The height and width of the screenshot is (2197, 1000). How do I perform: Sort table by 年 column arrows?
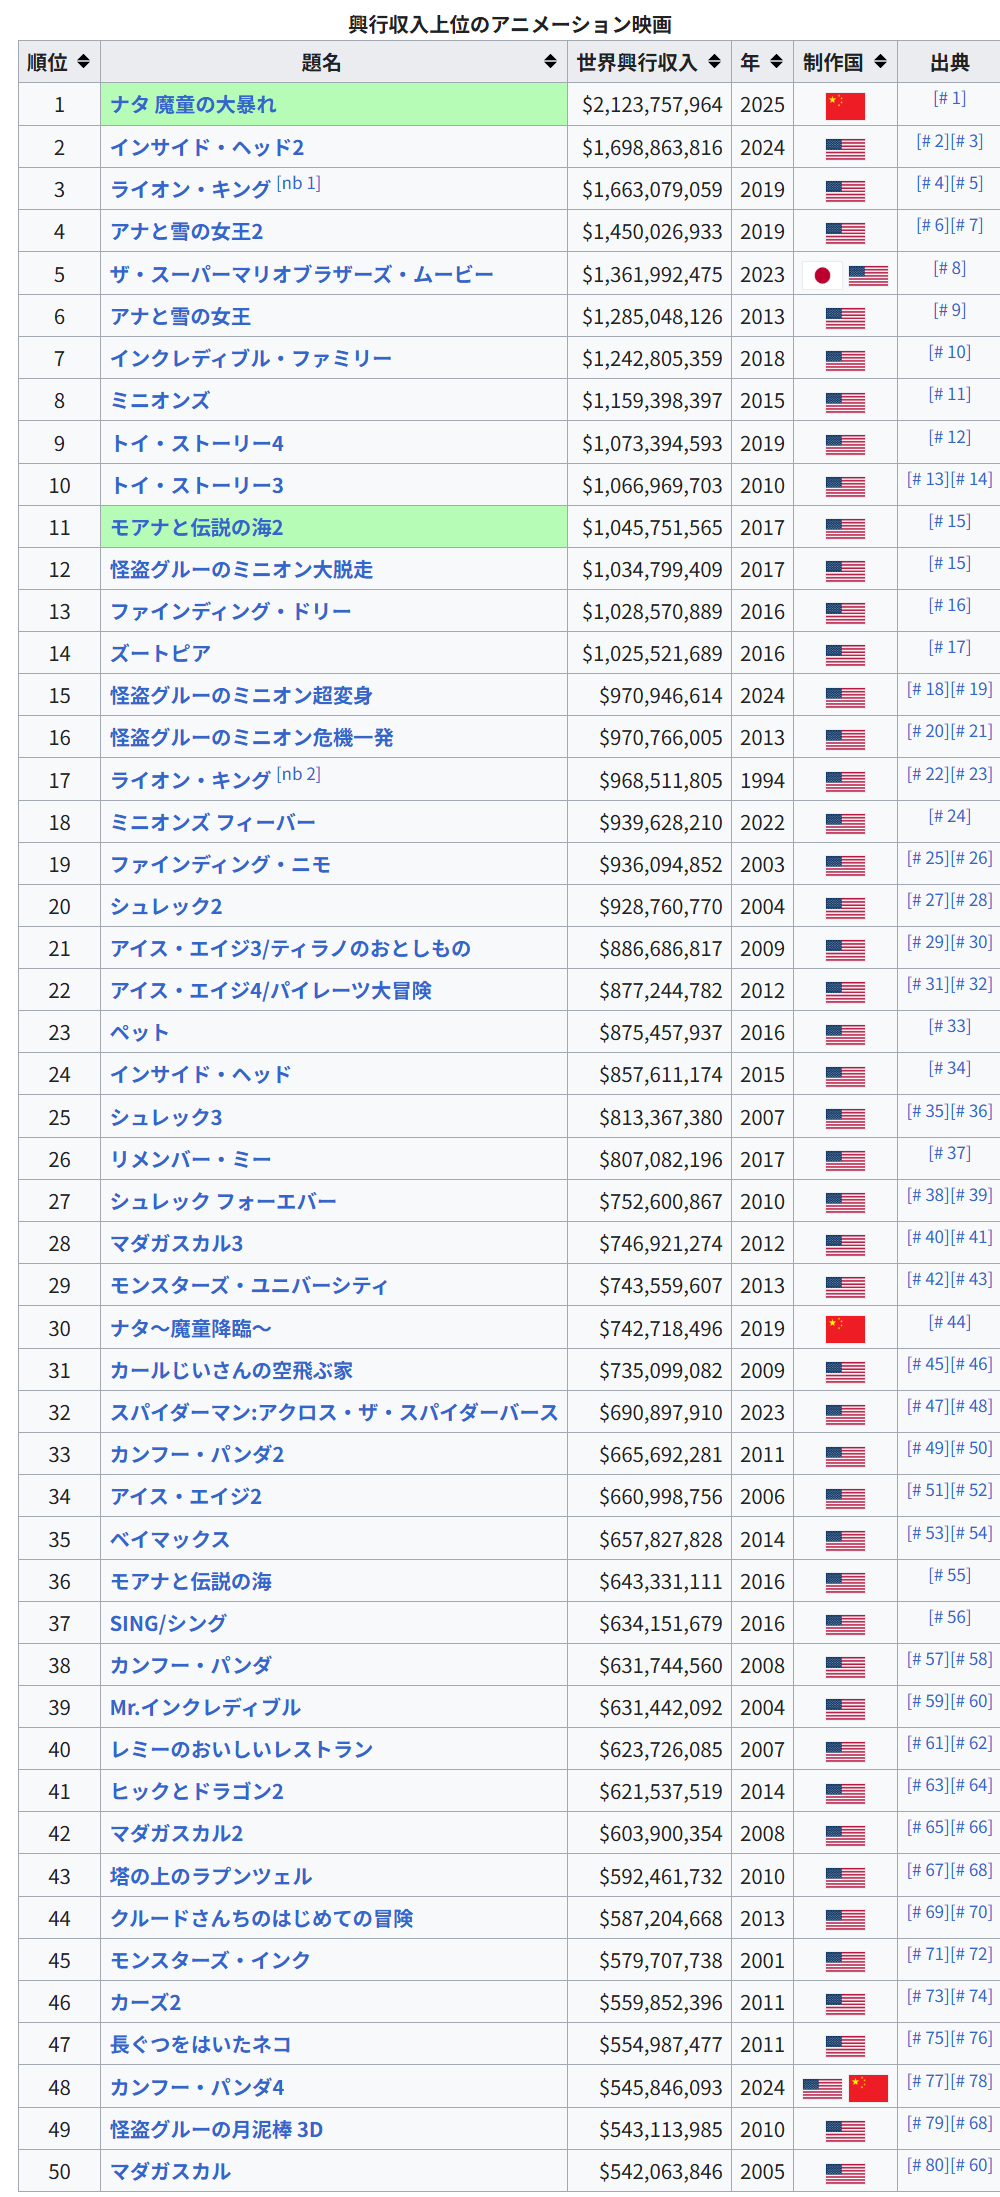(x=775, y=62)
